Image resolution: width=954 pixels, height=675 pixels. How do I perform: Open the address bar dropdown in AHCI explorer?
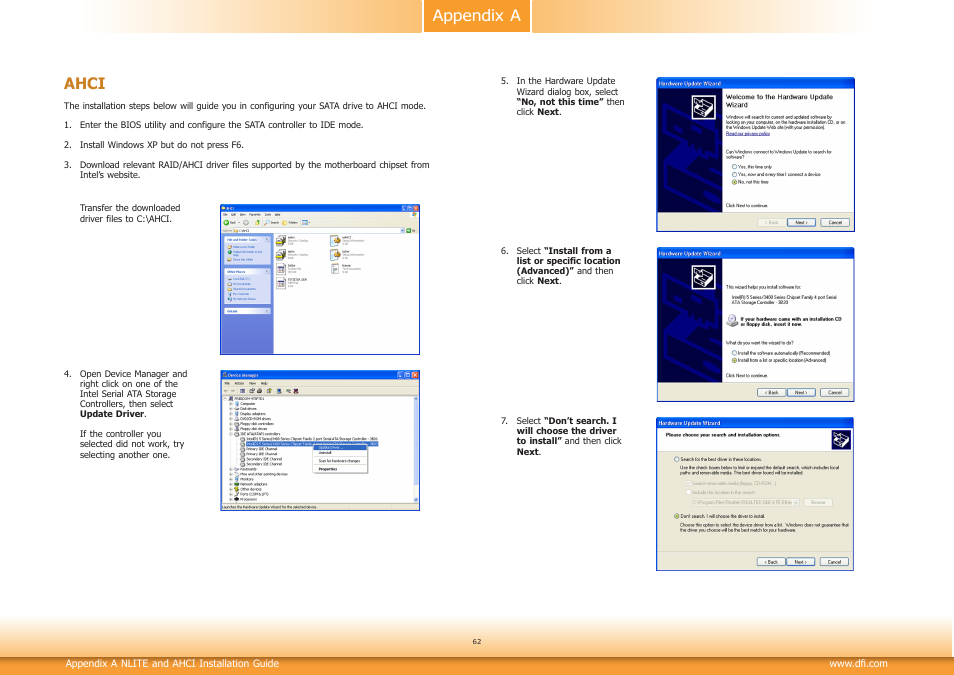click(x=402, y=231)
